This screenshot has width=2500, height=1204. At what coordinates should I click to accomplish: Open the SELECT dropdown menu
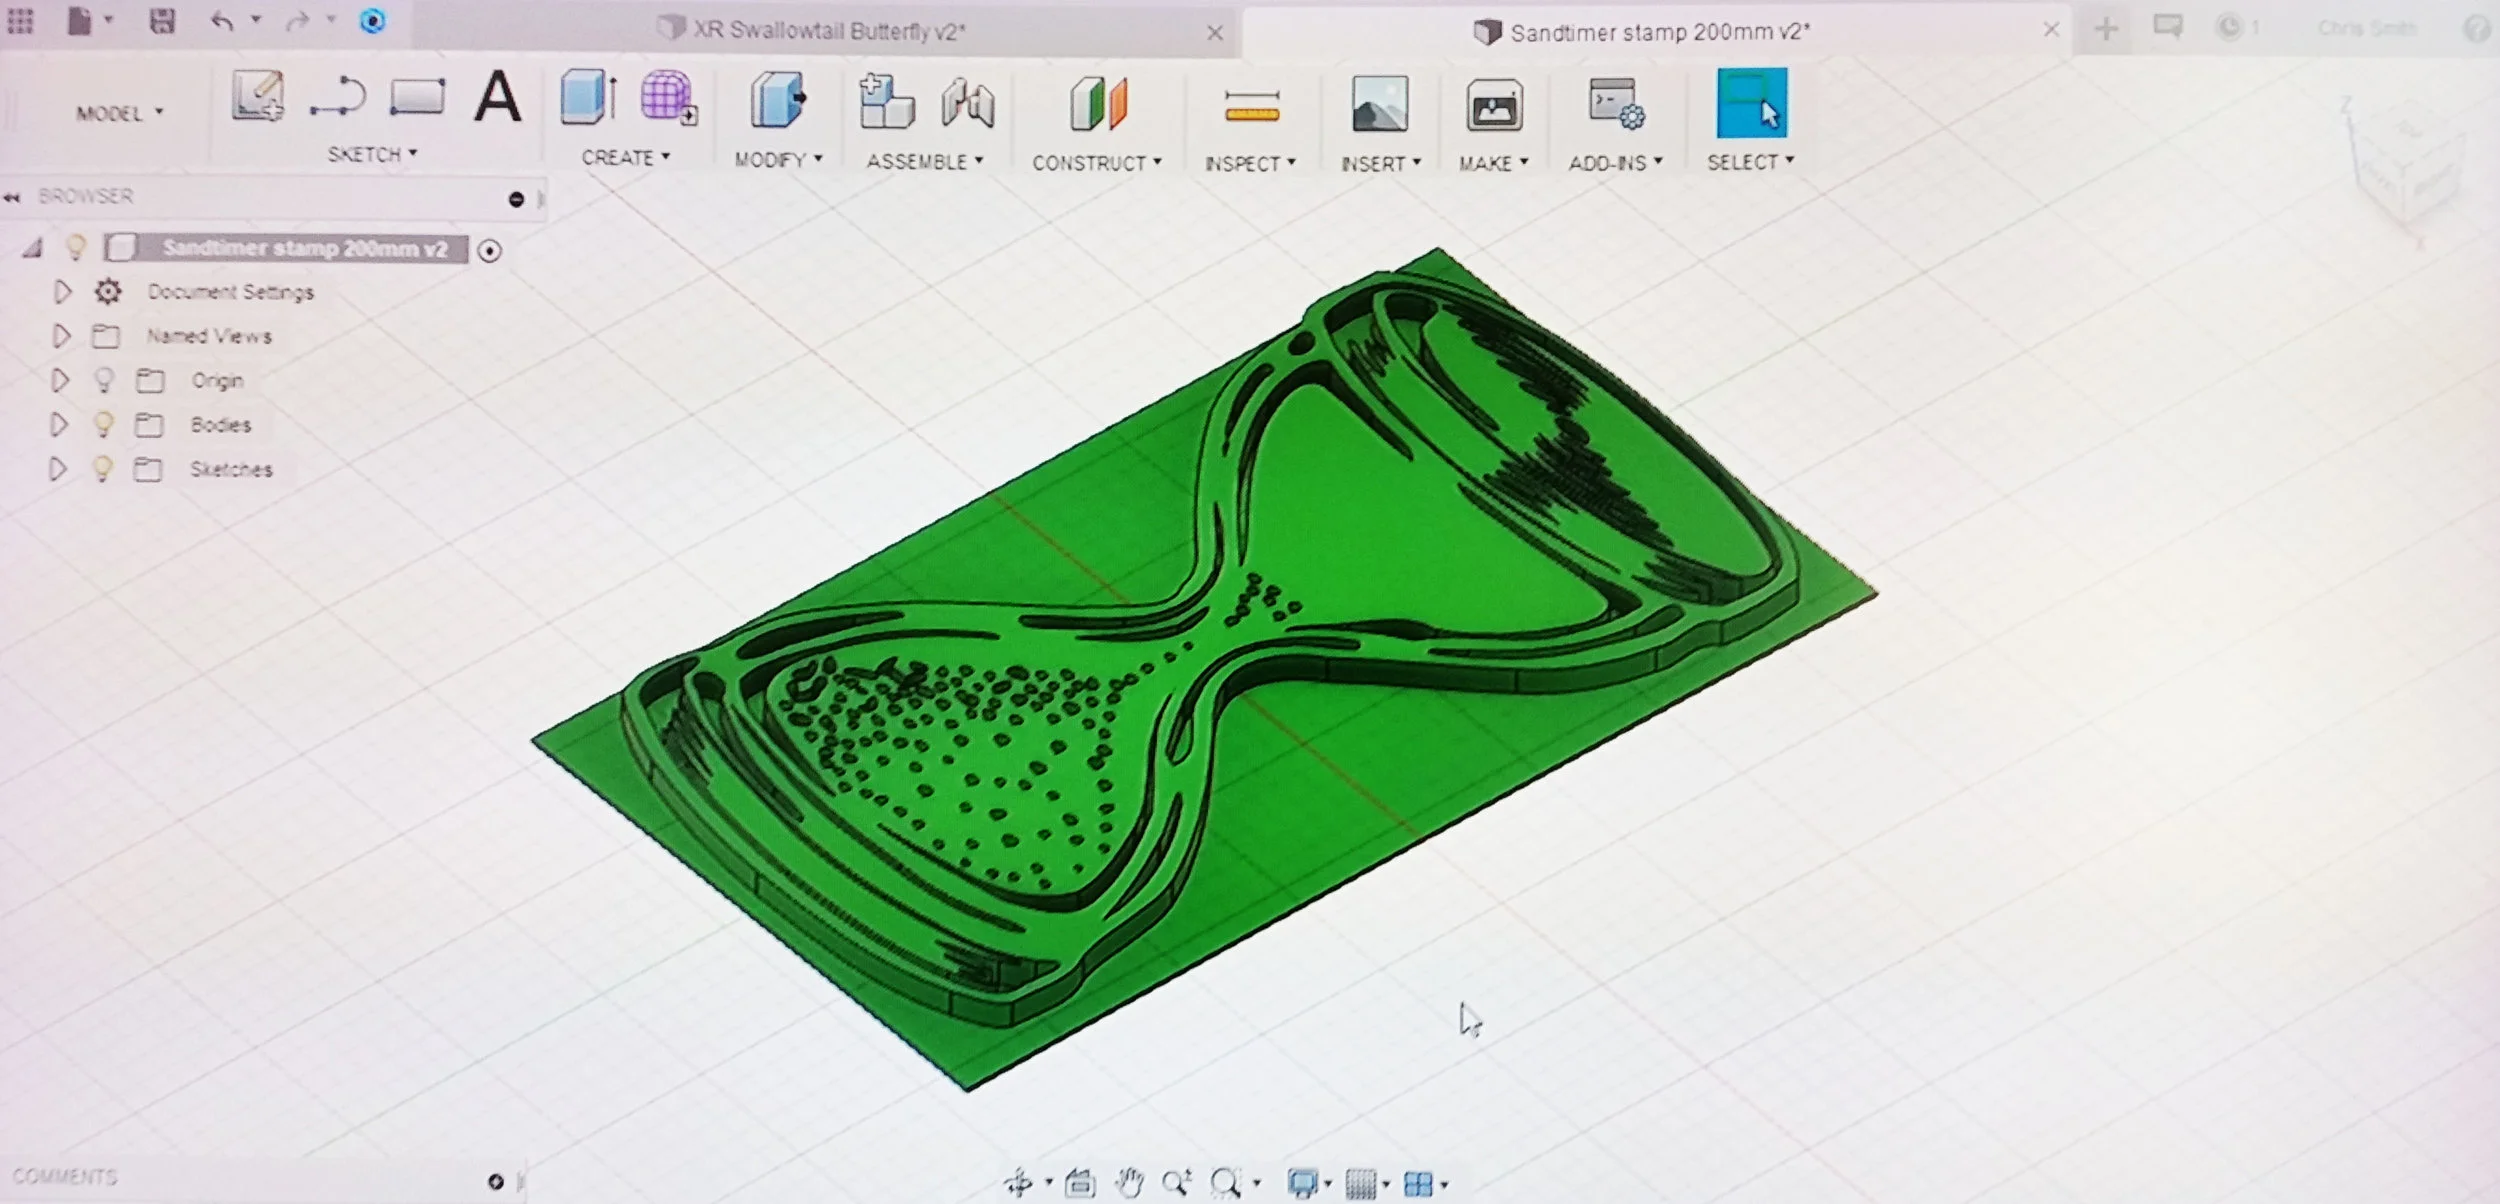1750,162
